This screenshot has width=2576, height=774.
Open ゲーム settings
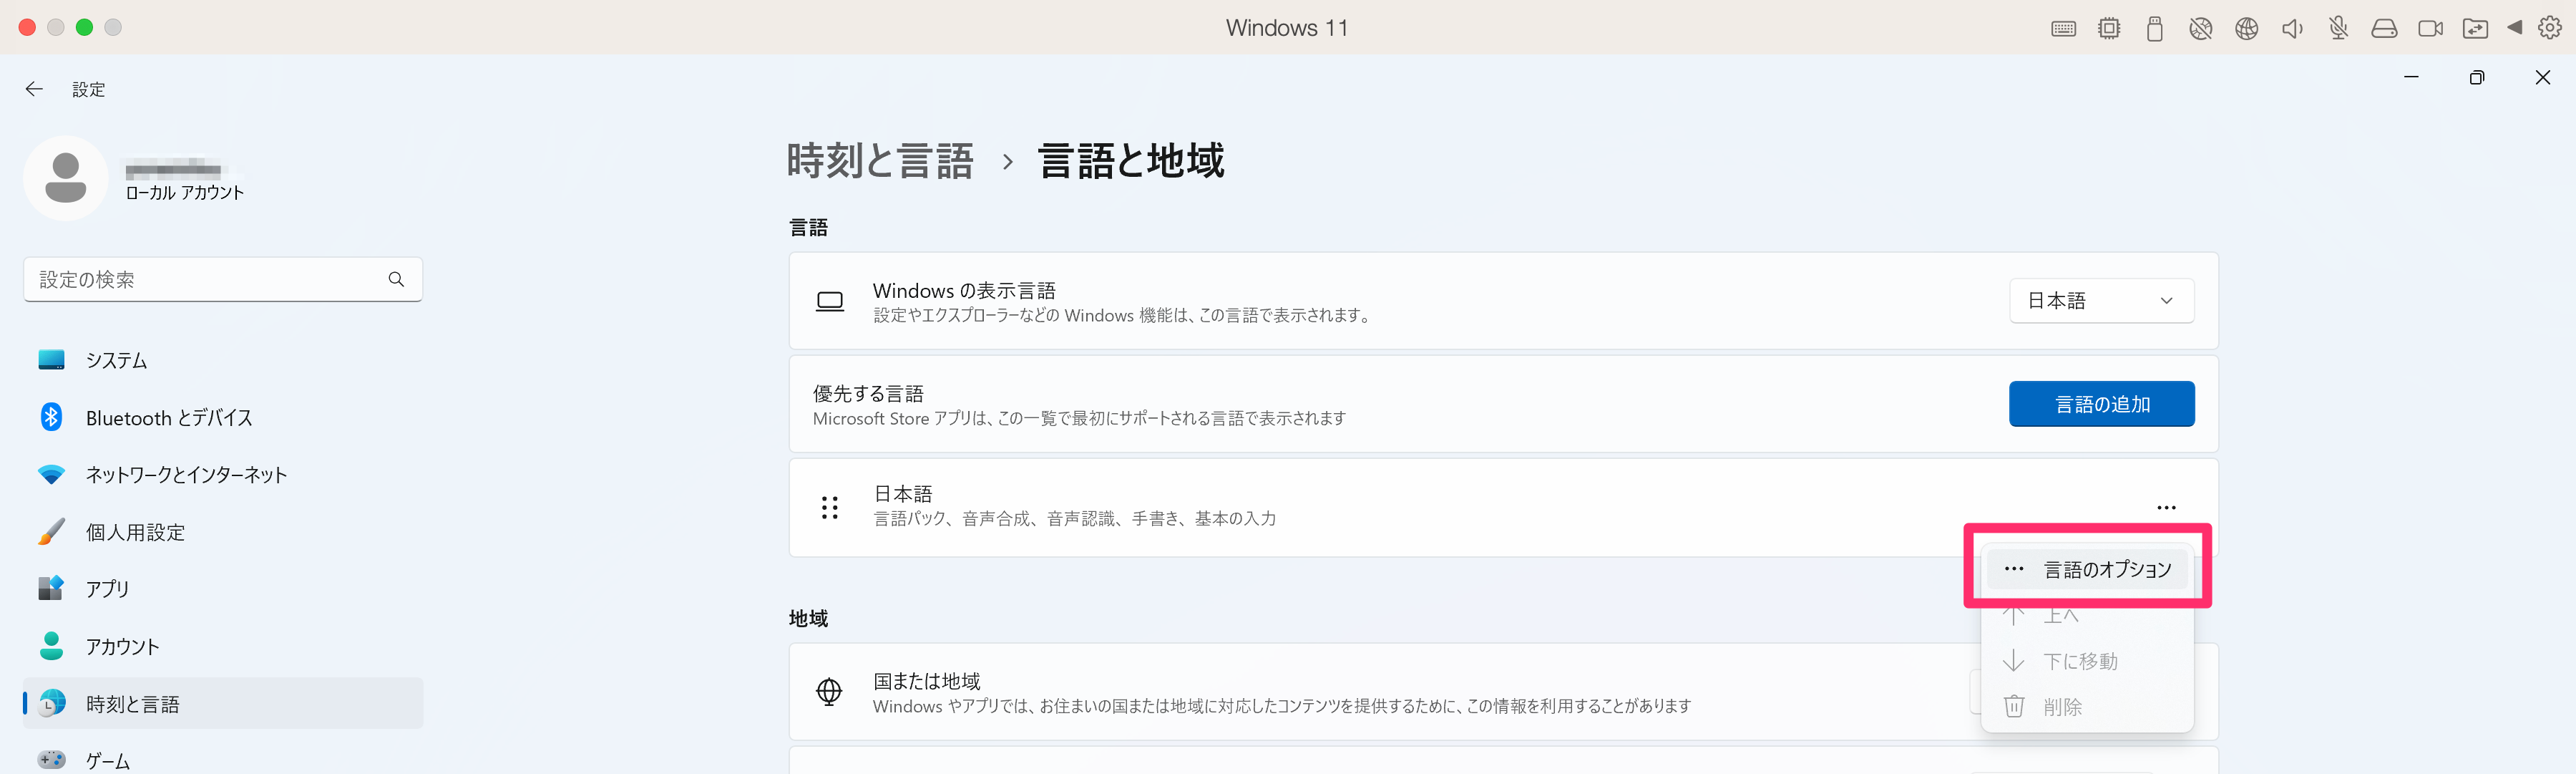pos(223,760)
